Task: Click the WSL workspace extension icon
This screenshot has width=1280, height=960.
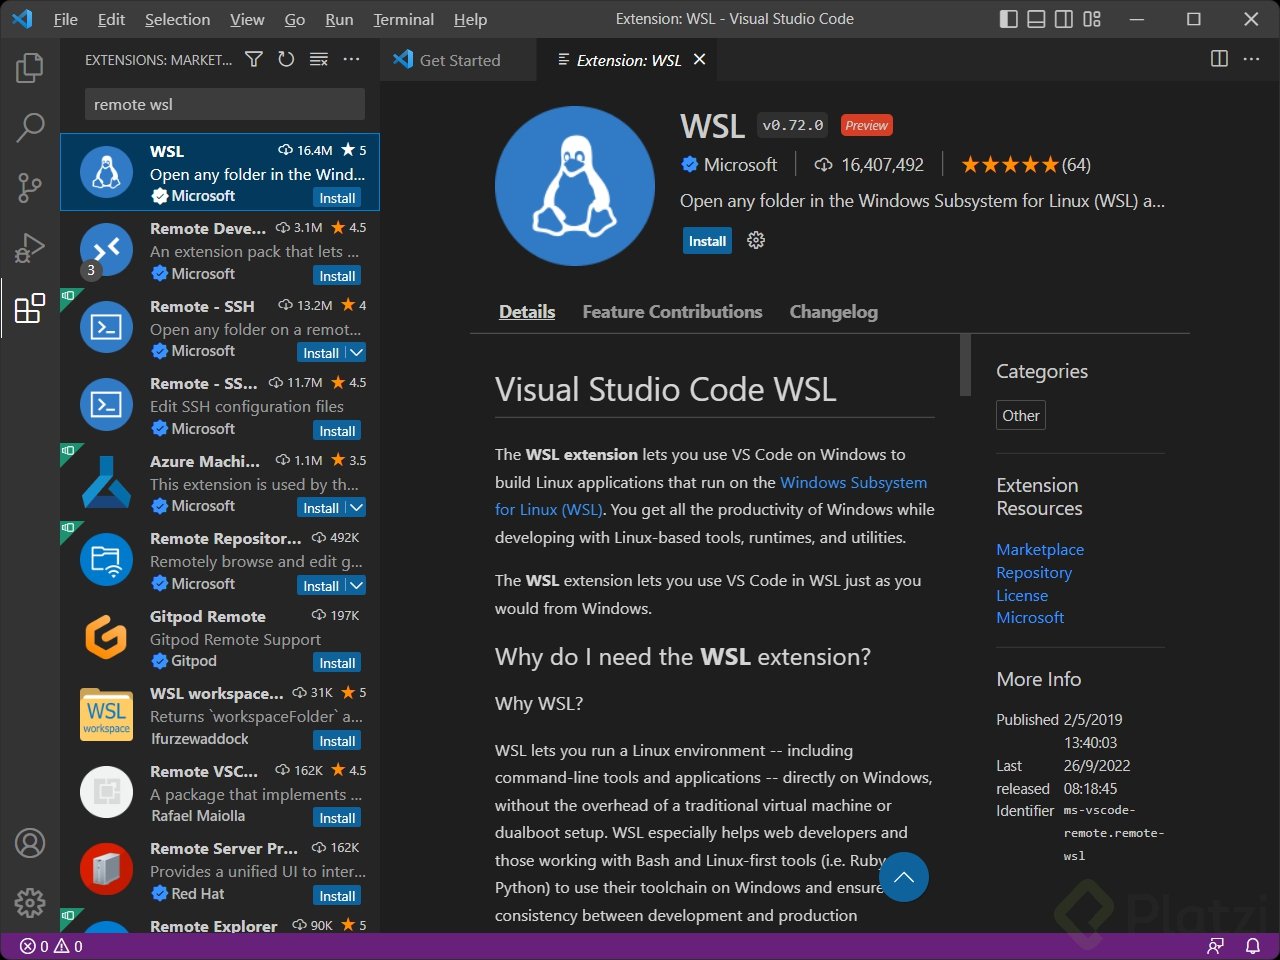Action: 106,714
